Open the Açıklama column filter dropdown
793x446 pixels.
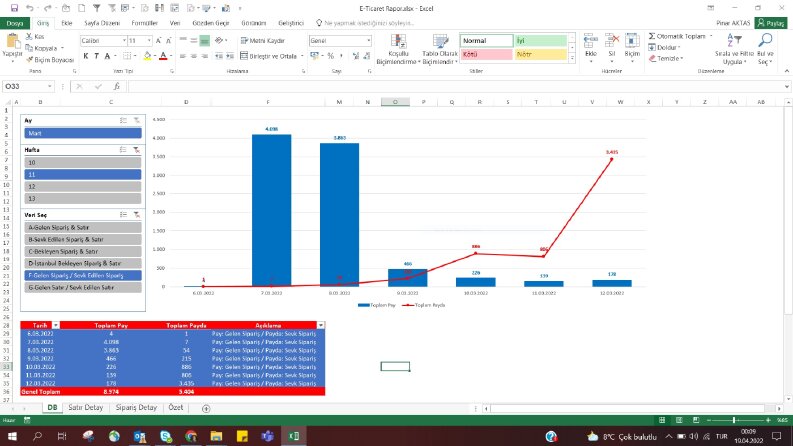point(321,325)
